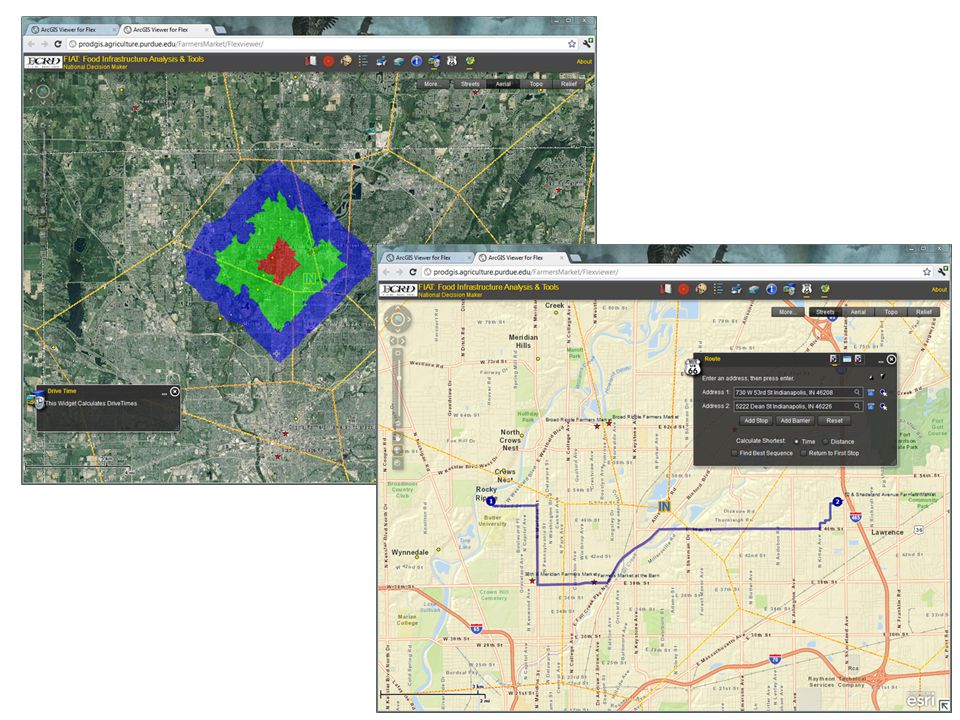The image size is (960, 720).
Task: Select Relief basemap in back window
Action: coord(568,84)
